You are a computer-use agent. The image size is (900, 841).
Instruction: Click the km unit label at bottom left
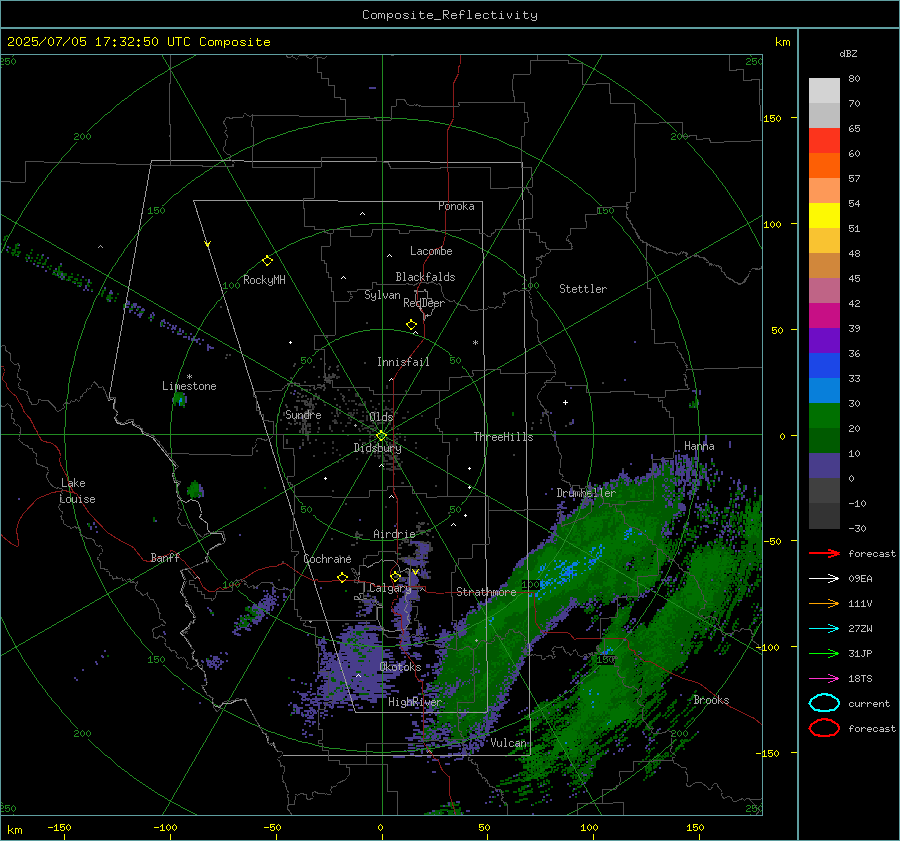[x=14, y=830]
